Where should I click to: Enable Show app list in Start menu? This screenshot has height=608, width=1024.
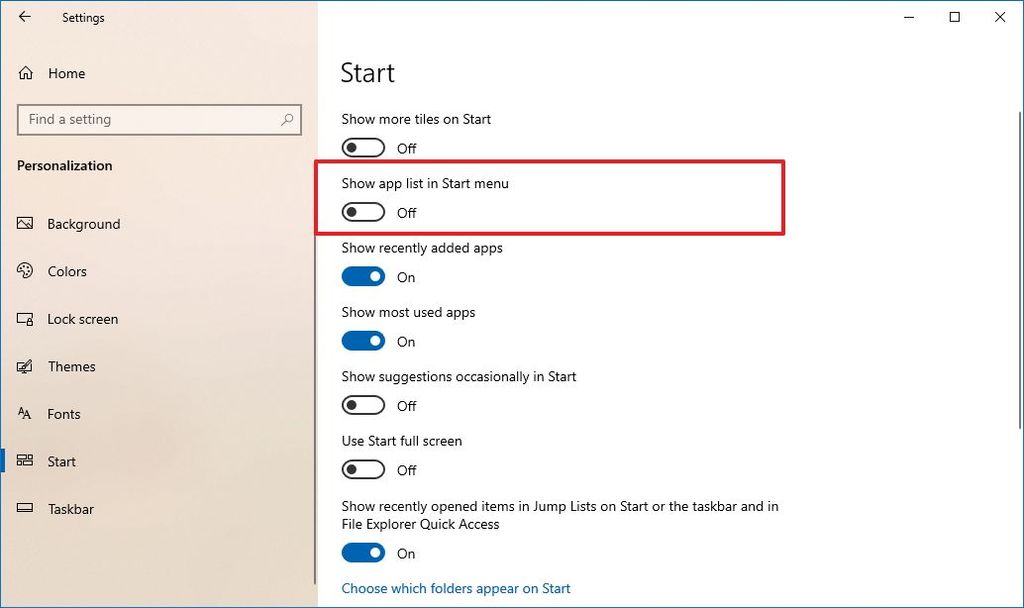(x=362, y=211)
